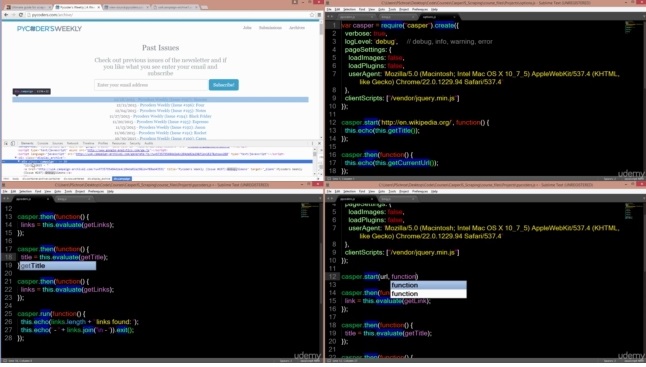Go back using the browser back arrow
The width and height of the screenshot is (646, 367).
(x=6, y=15)
